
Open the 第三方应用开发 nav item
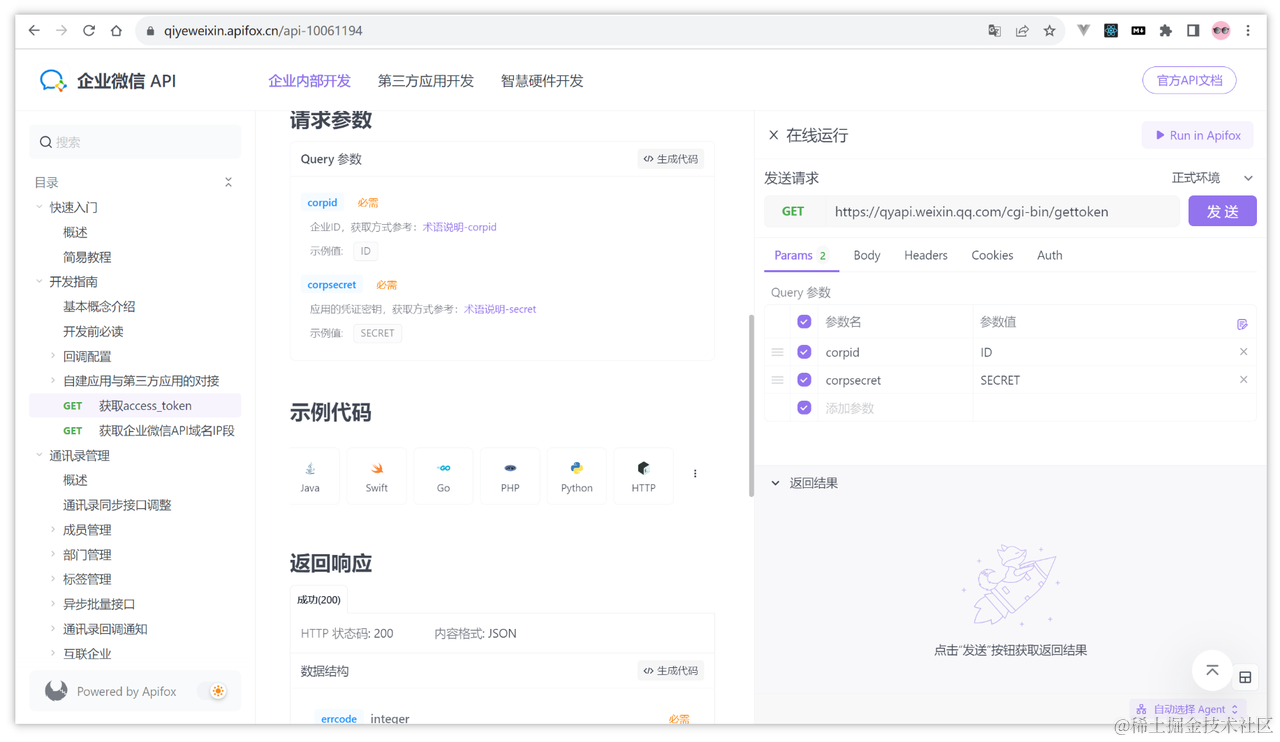(426, 81)
